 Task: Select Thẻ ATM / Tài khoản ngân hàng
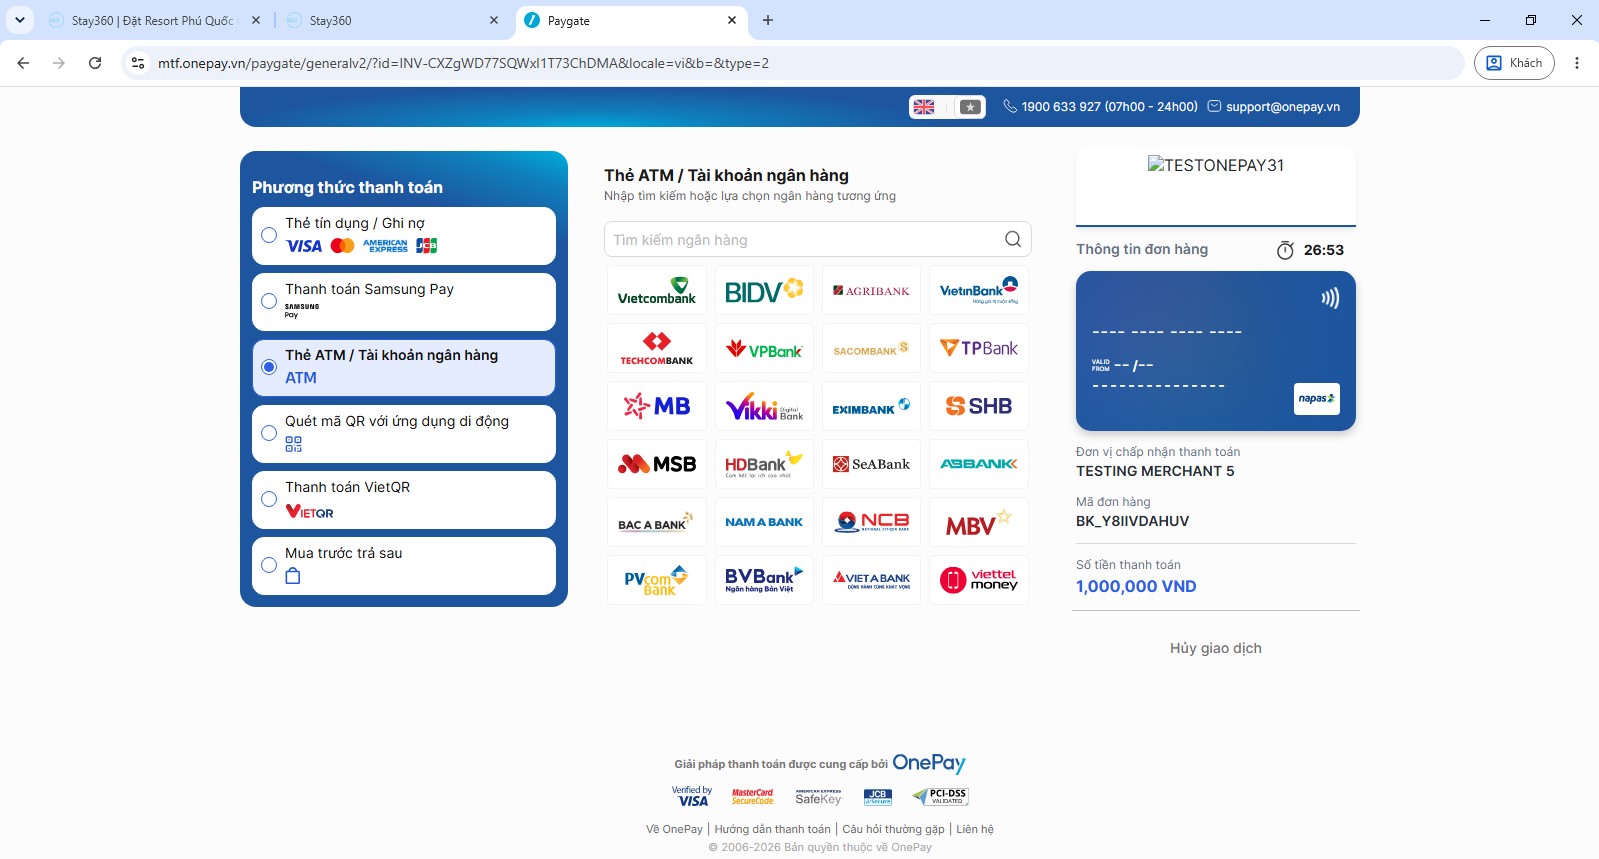pyautogui.click(x=404, y=368)
